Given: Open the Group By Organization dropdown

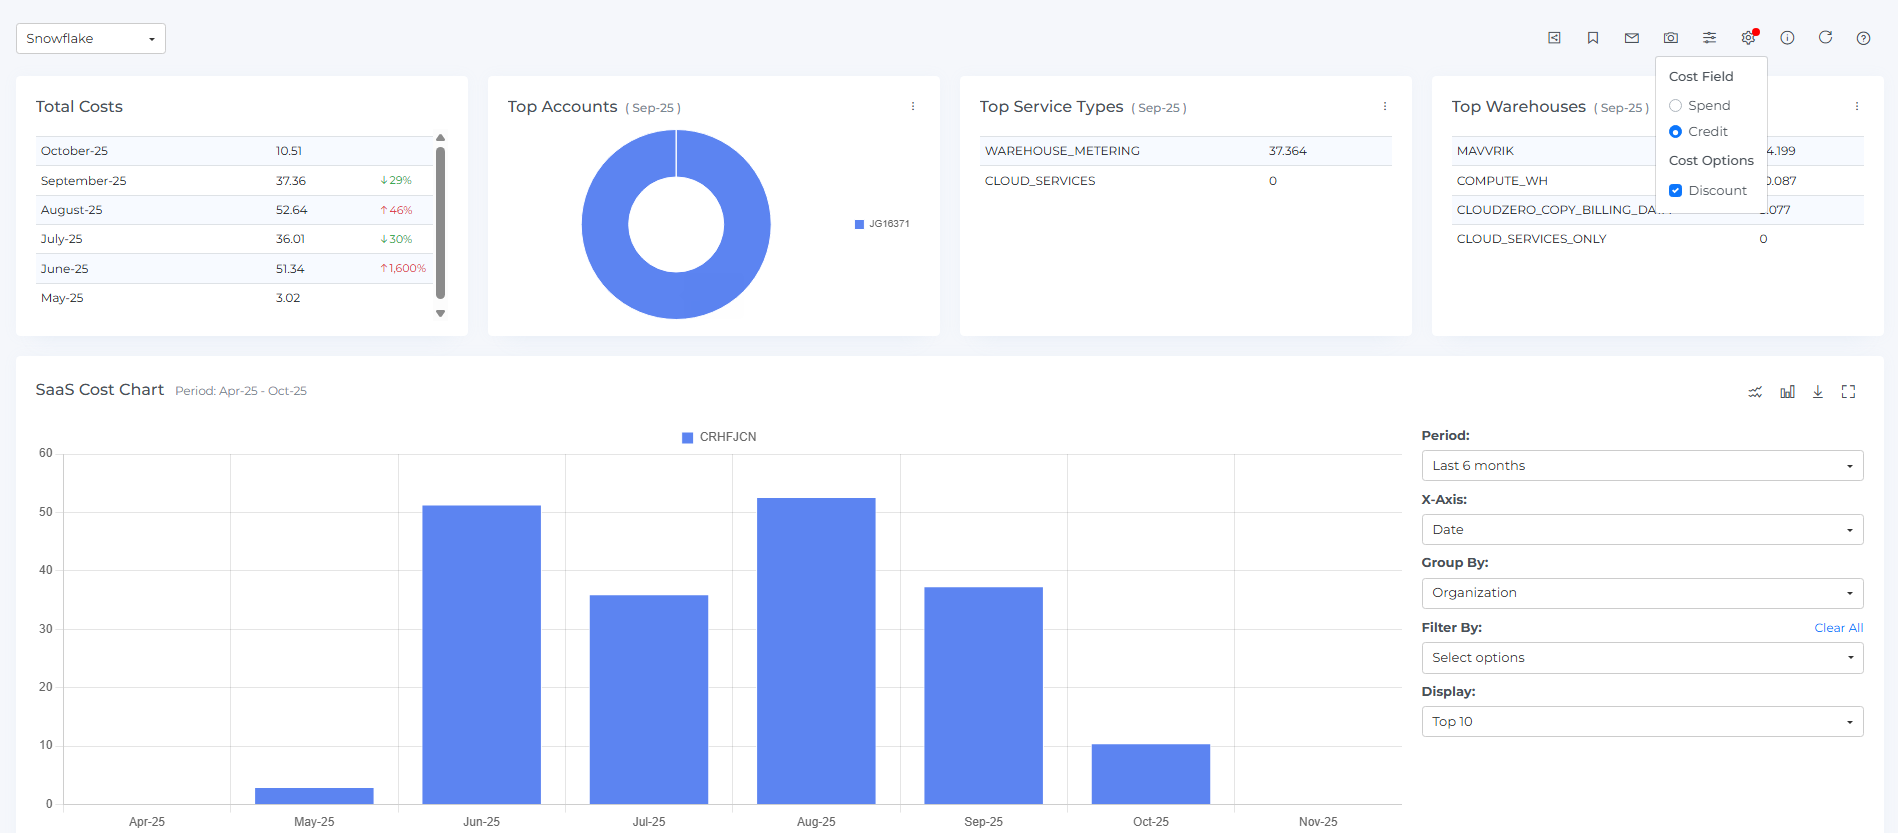Looking at the screenshot, I should [1642, 593].
